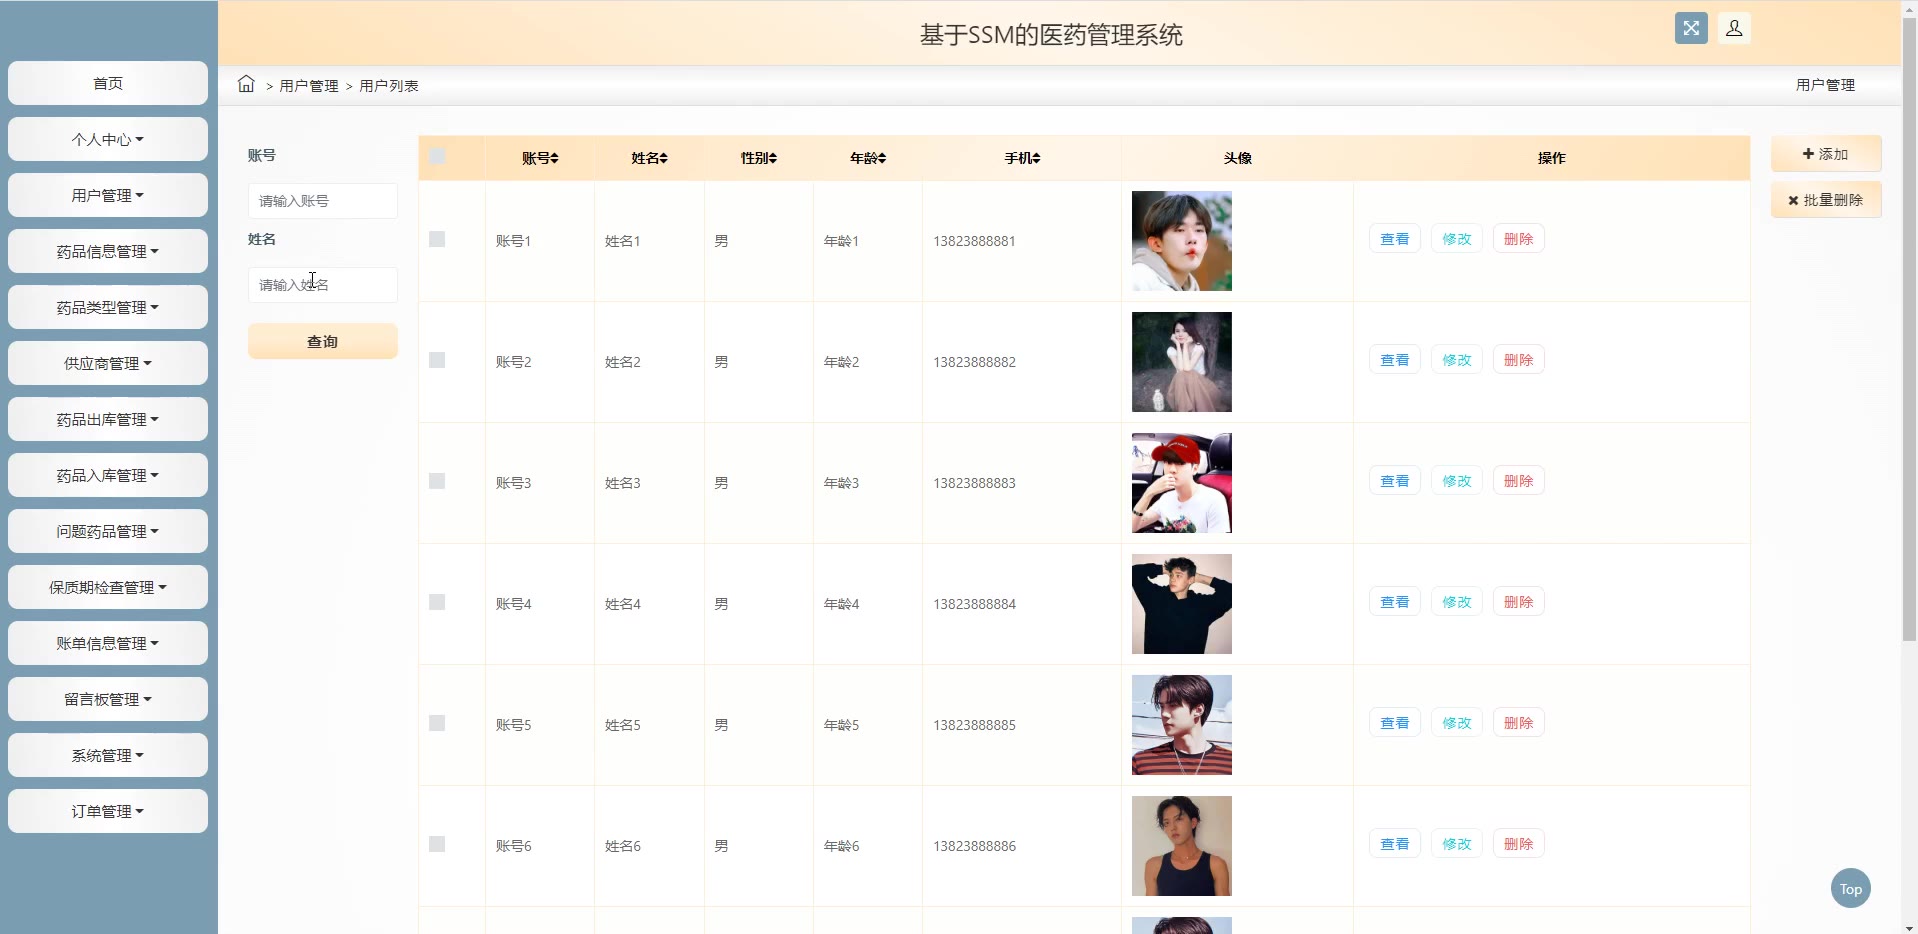
Task: Click the 查询 search button
Action: click(x=323, y=341)
